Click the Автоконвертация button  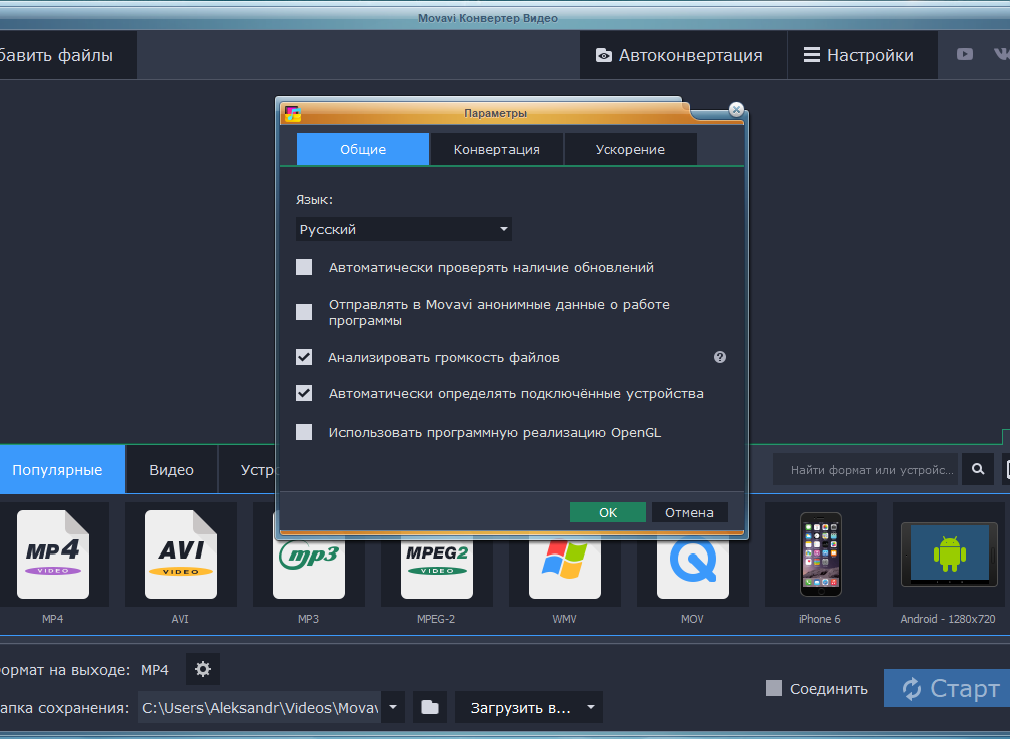point(683,55)
